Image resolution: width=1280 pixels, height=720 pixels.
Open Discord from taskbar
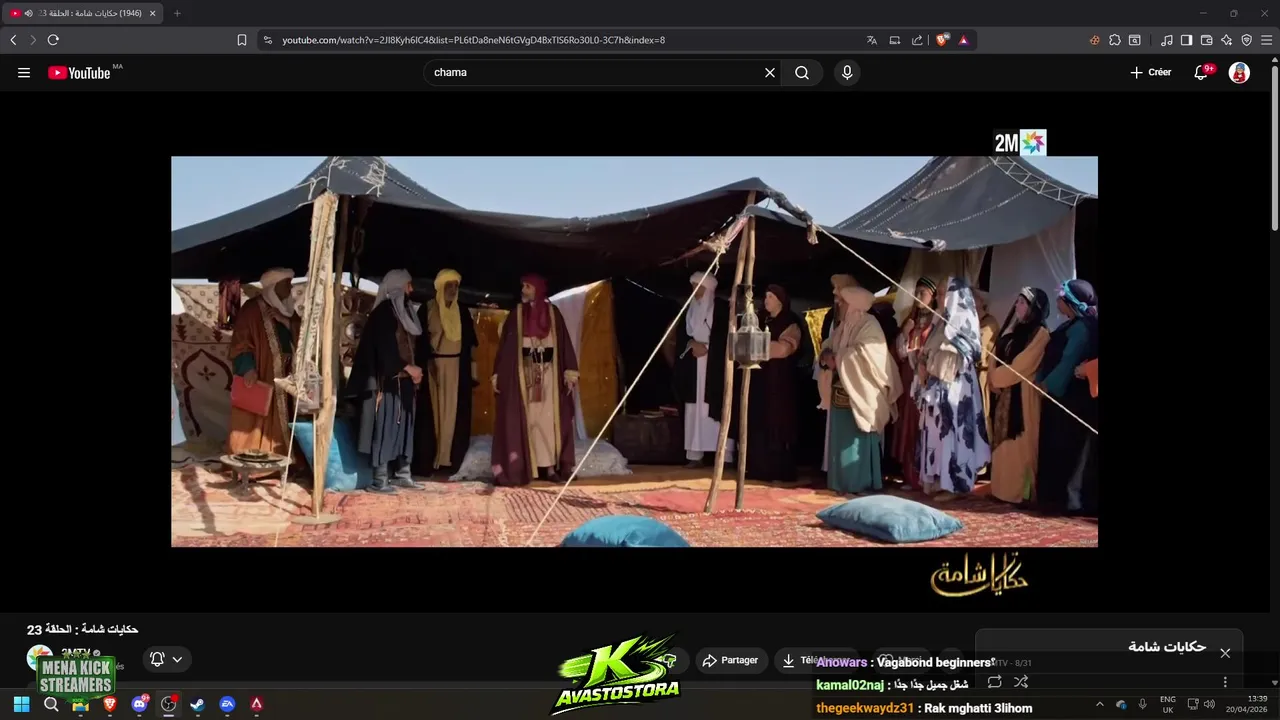[x=140, y=704]
